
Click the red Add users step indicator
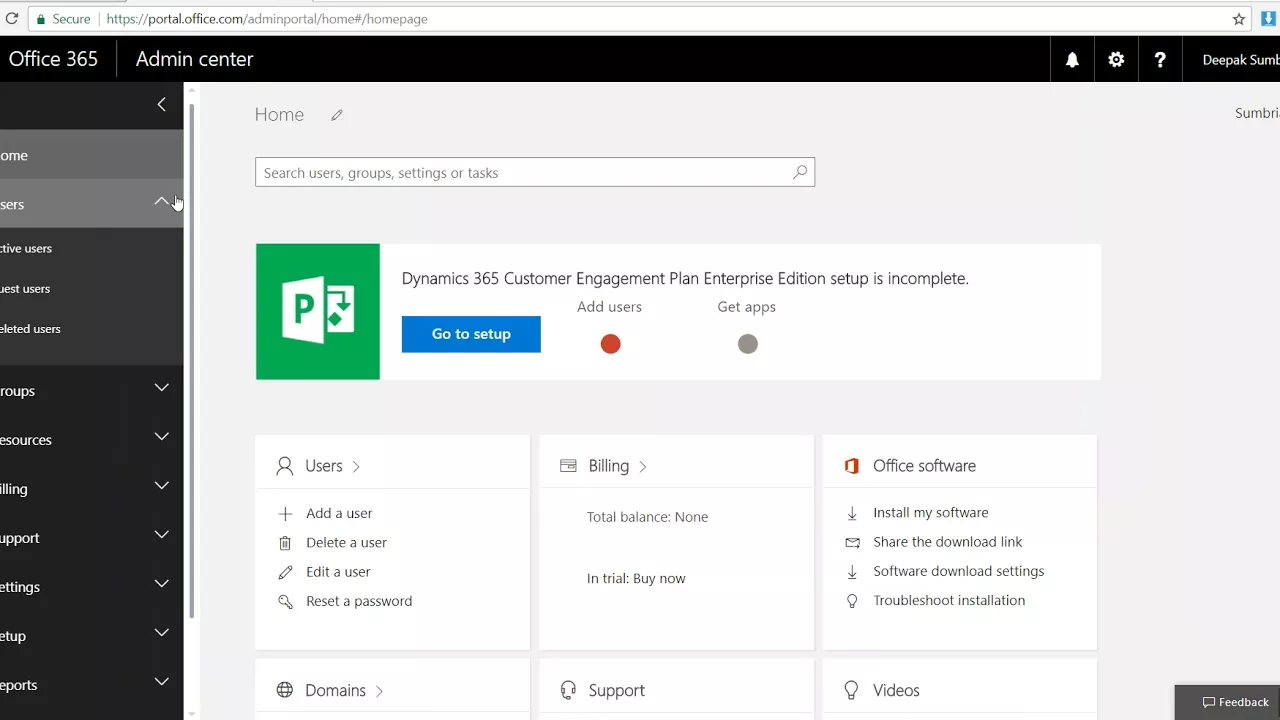pyautogui.click(x=610, y=344)
